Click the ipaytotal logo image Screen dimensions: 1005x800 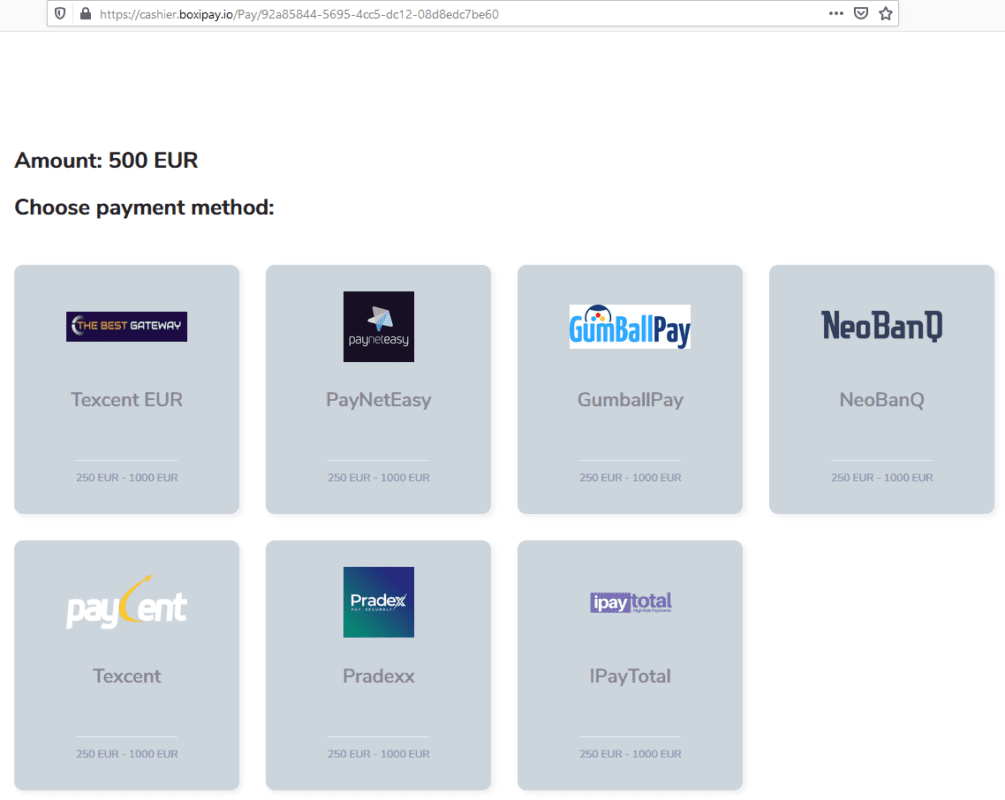631,603
